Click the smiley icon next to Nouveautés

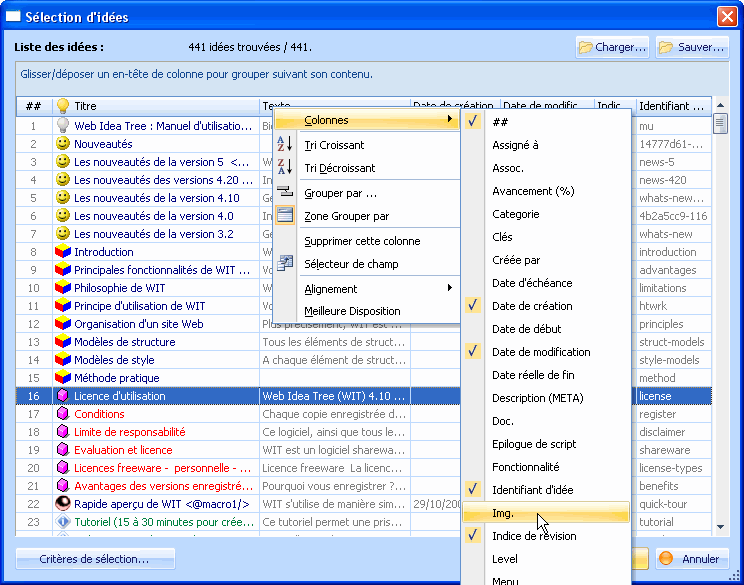coord(62,144)
